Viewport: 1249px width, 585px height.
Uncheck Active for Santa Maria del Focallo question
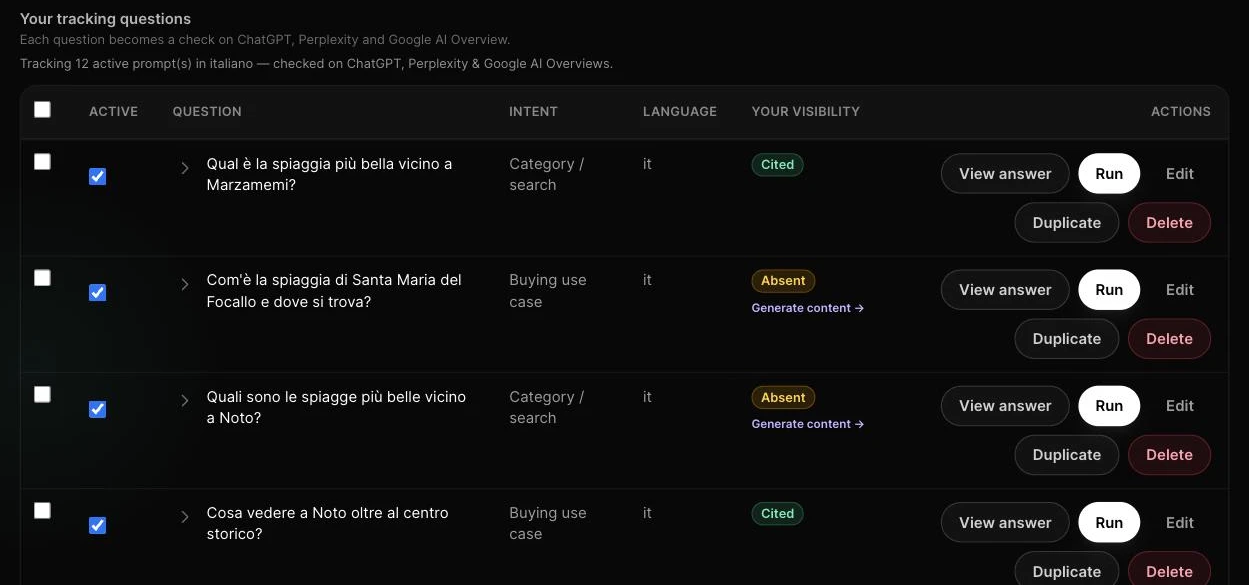click(97, 293)
